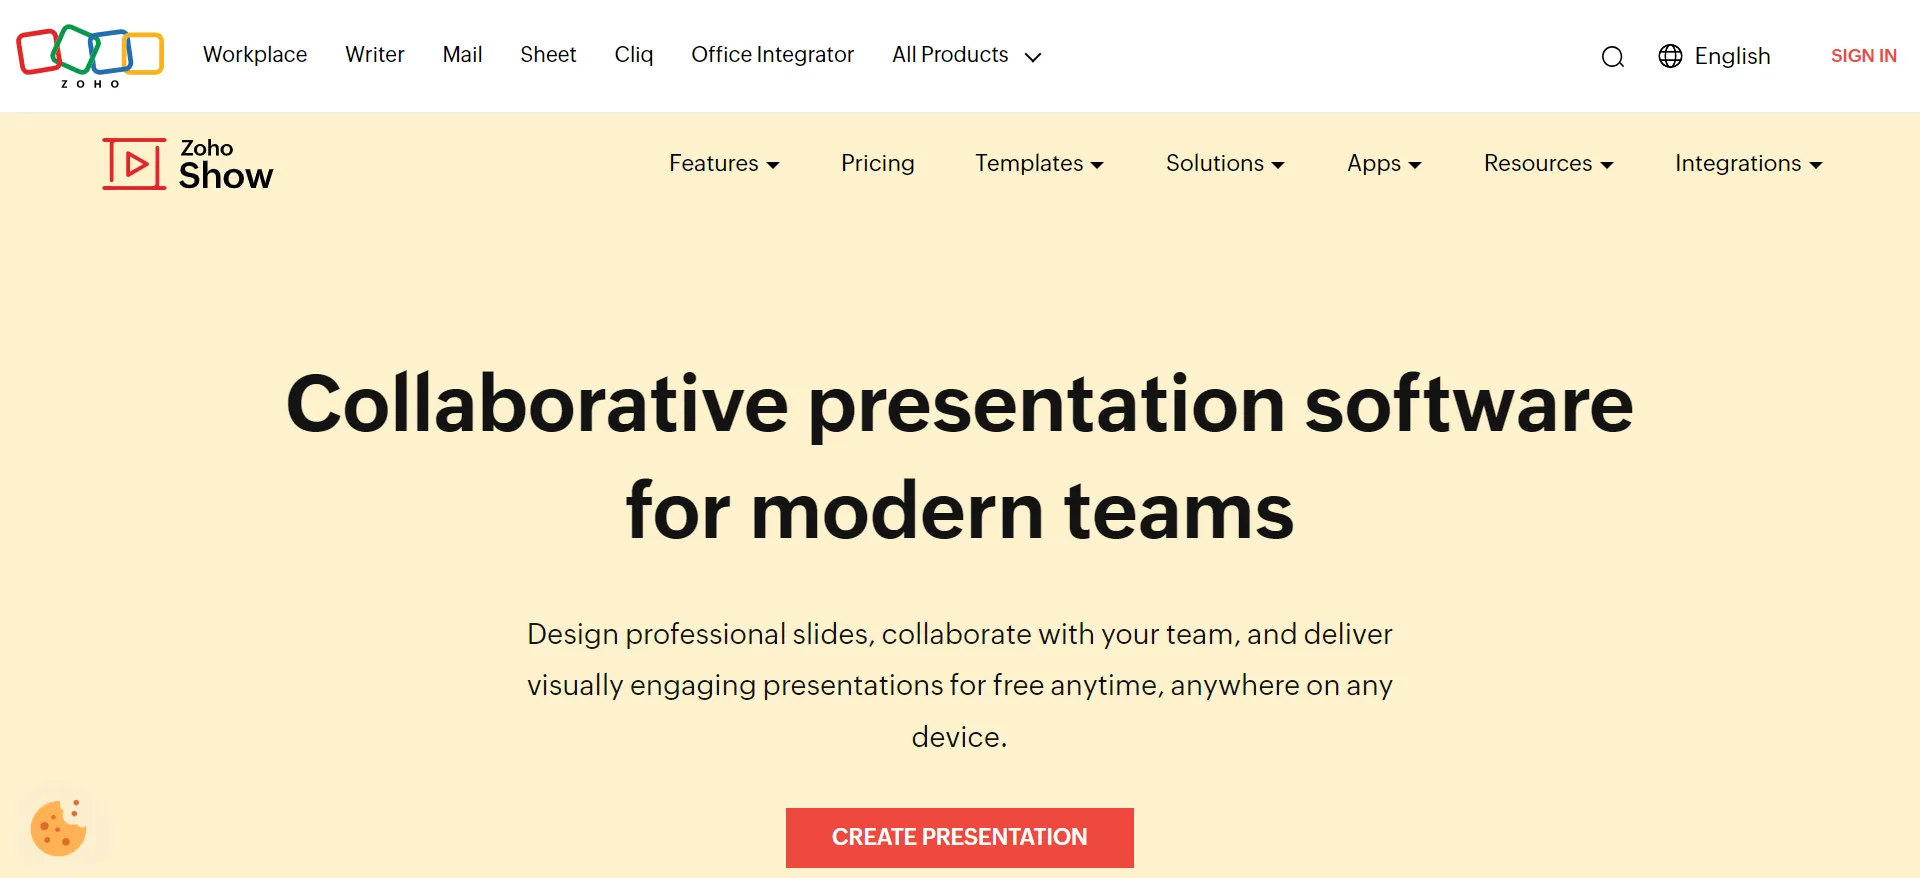The image size is (1920, 878).
Task: Click SIGN IN
Action: 1863,56
